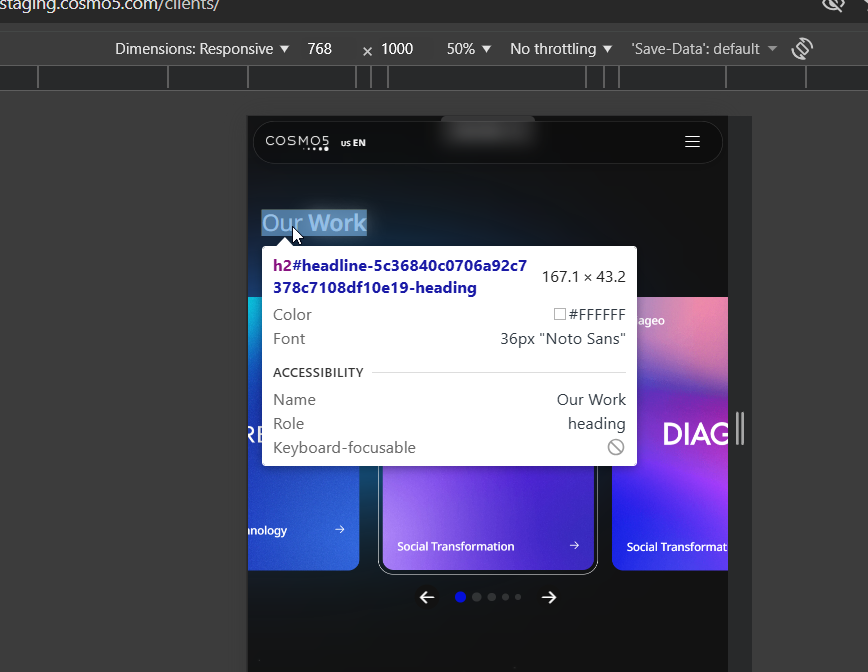Click the #FFFFFF color swatch in tooltip
Viewport: 868px width, 672px height.
(560, 314)
